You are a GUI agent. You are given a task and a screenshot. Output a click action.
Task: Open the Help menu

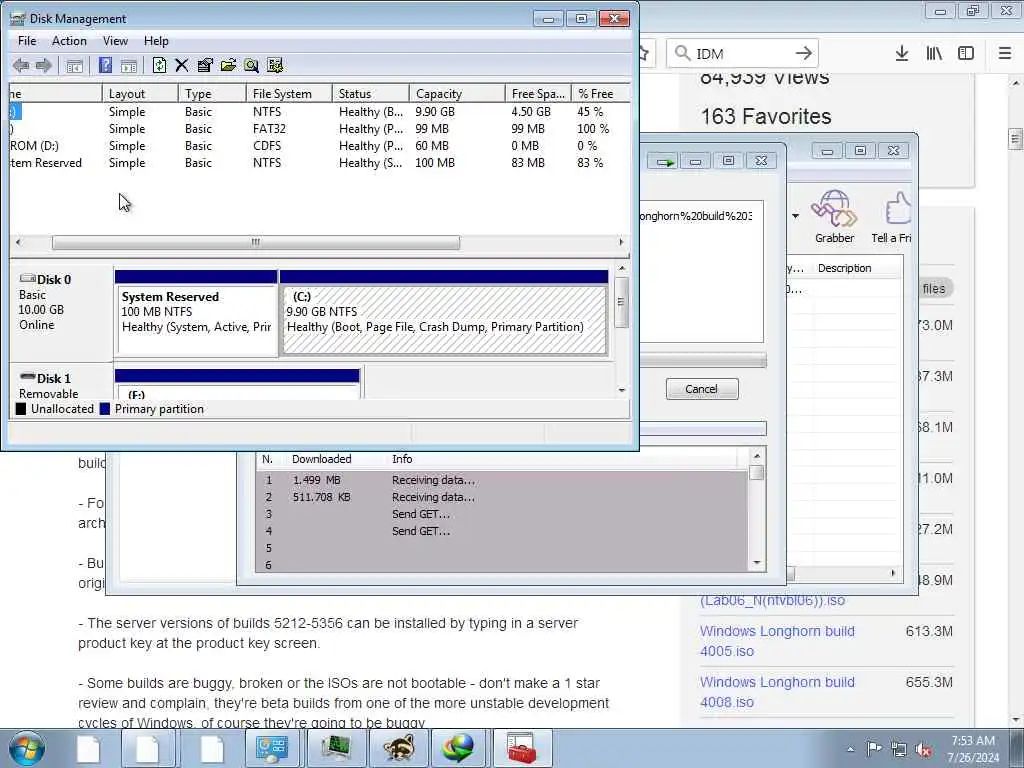tap(156, 40)
